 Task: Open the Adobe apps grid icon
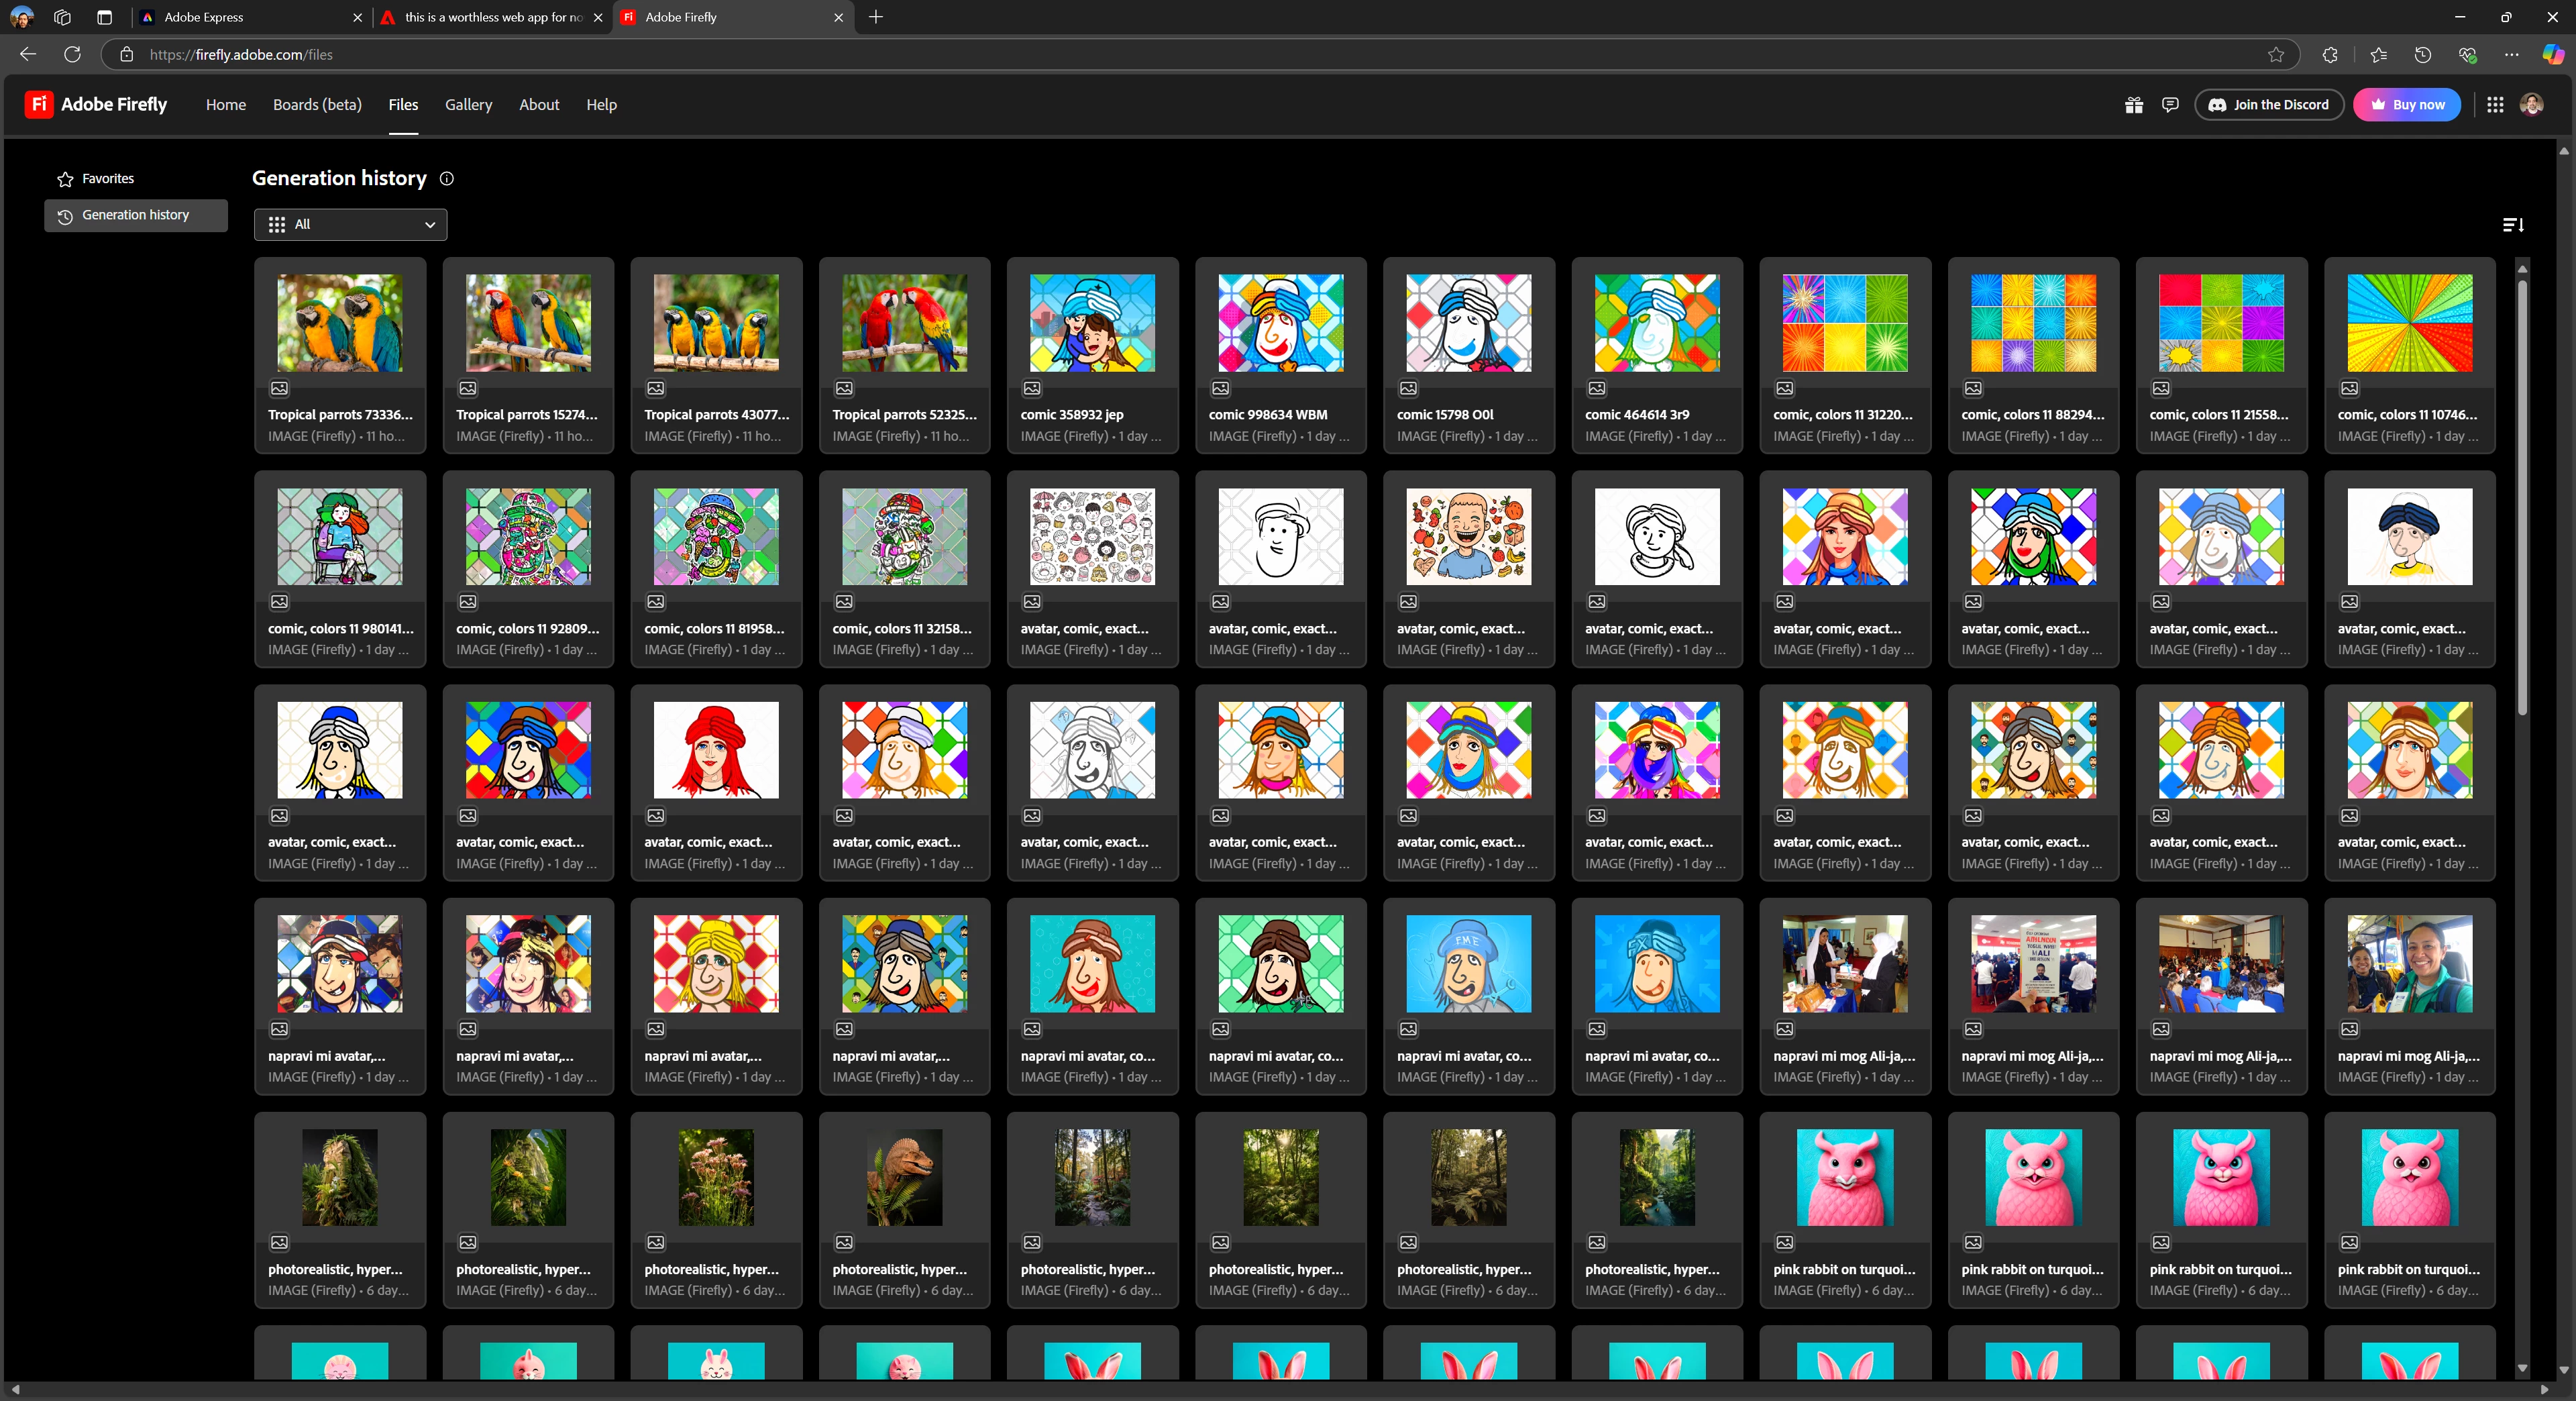point(2495,105)
